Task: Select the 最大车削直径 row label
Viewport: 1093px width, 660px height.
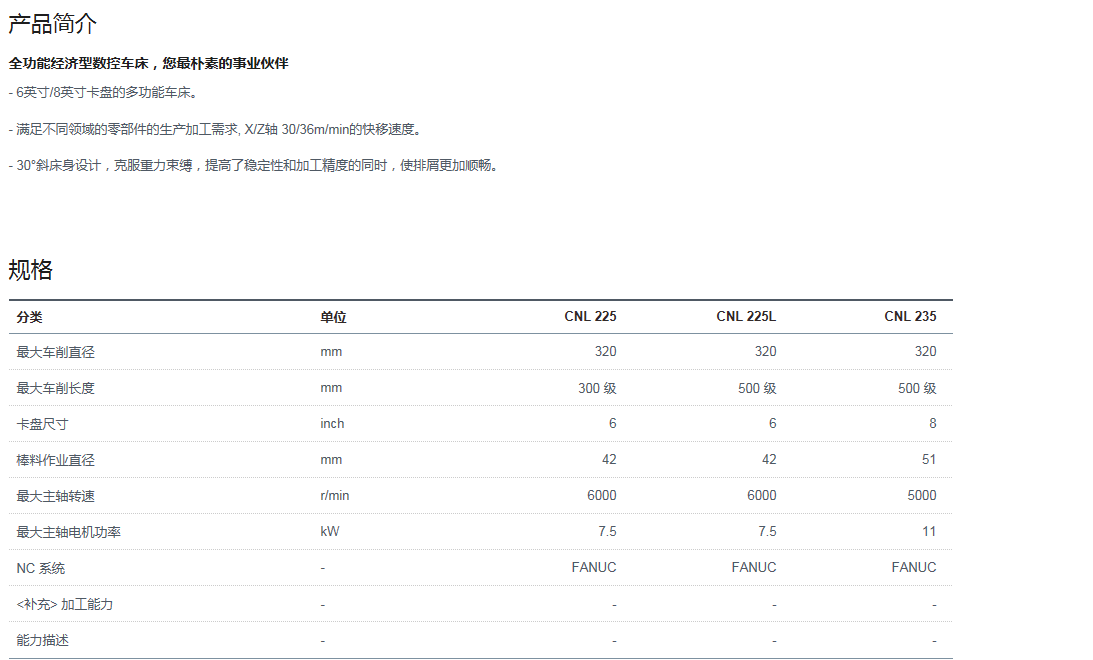Action: click(56, 352)
